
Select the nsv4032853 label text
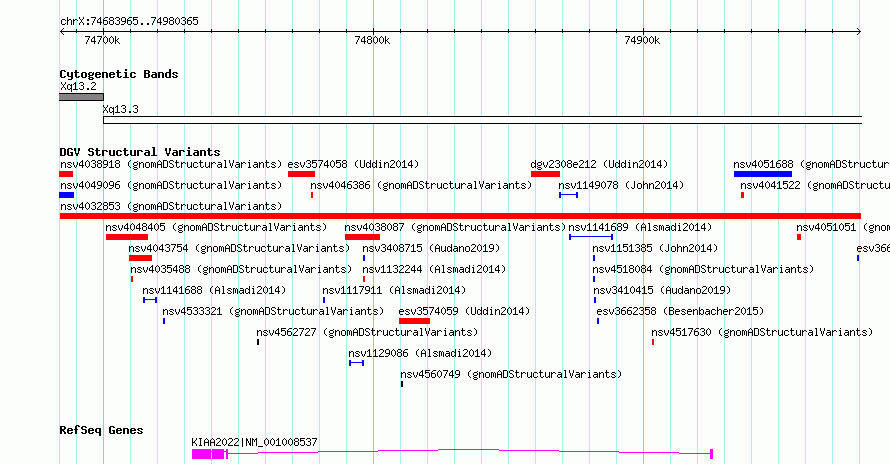click(171, 207)
